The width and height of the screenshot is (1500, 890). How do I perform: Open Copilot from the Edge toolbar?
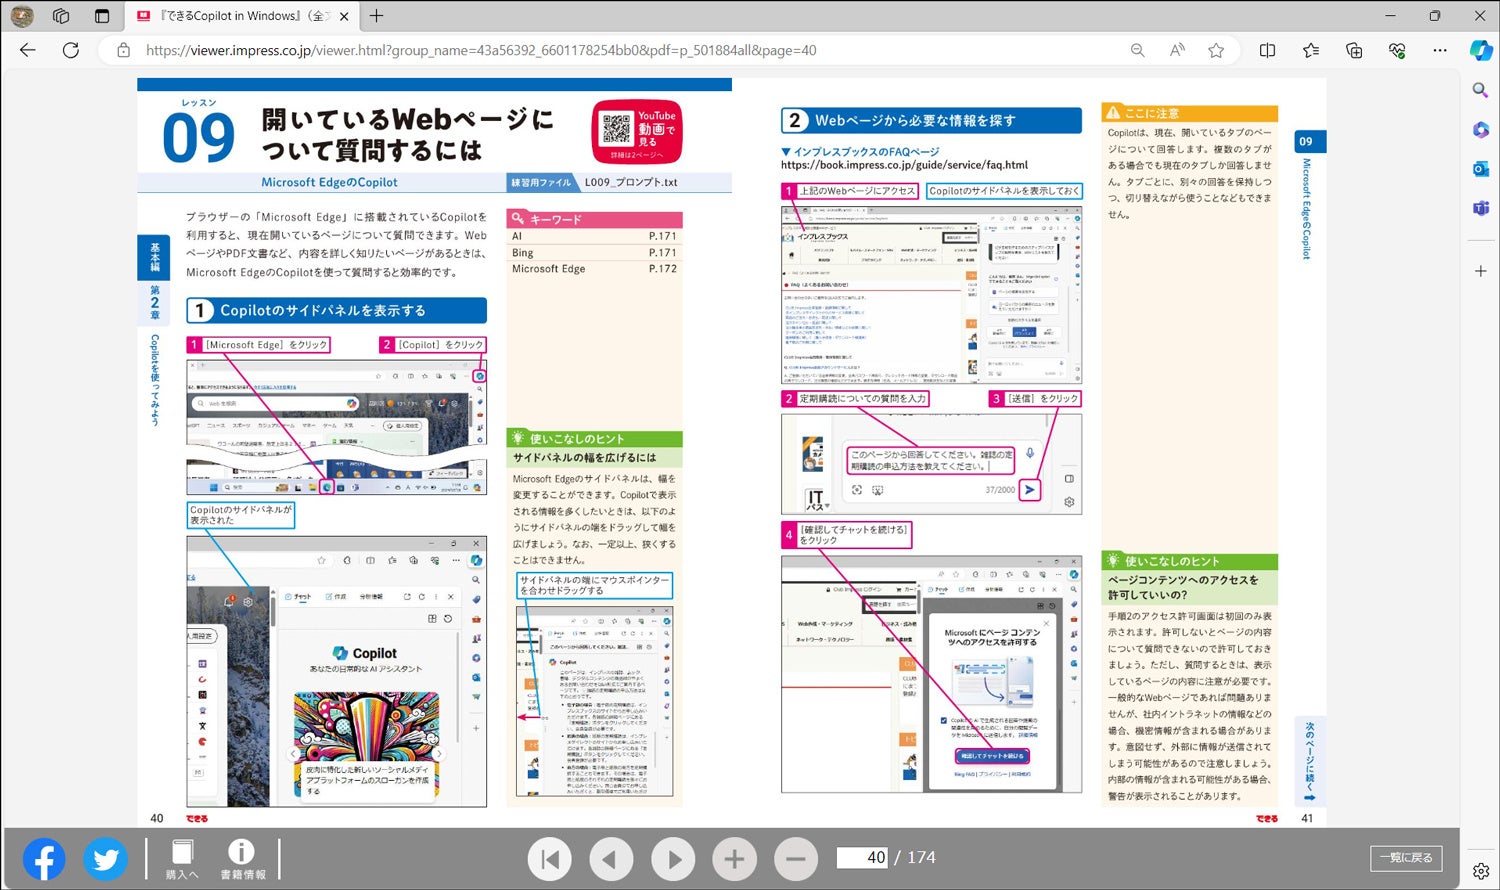tap(1482, 51)
